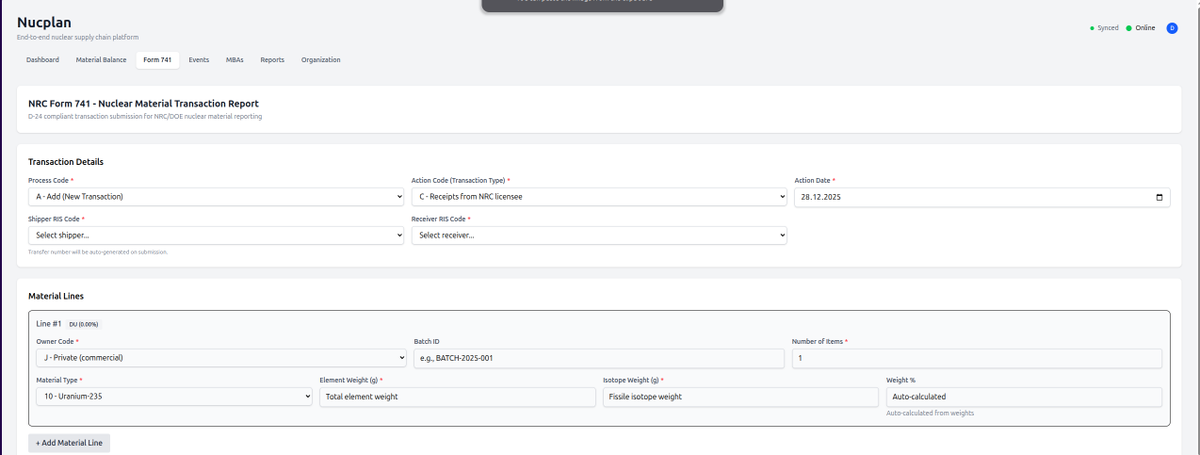Click the NRC Form 741 report heading
The height and width of the screenshot is (455, 1200).
(x=144, y=103)
